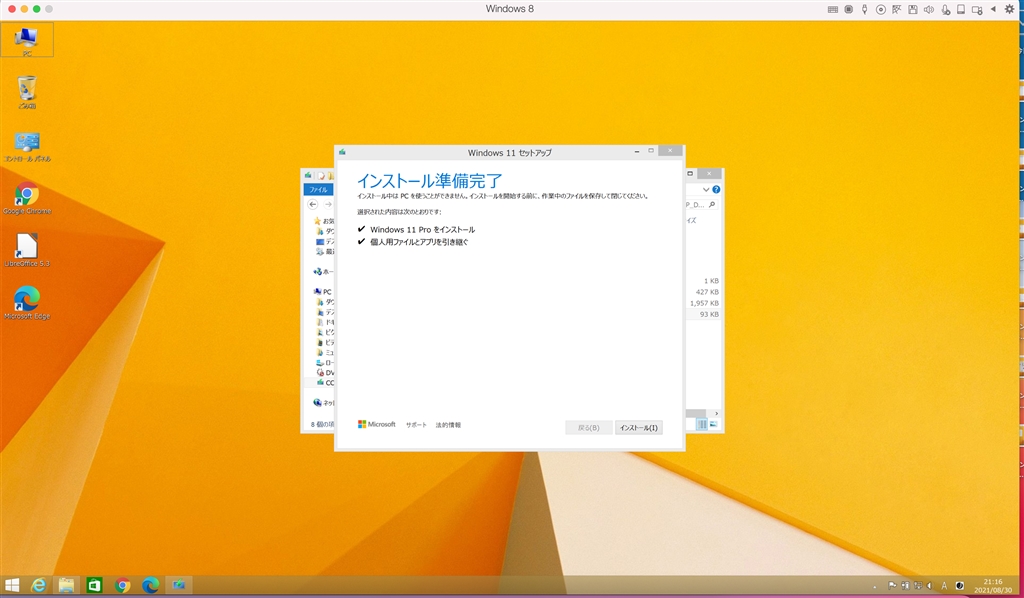Open the Windows Start button
Screen dimensions: 1024x598
pos(12,586)
